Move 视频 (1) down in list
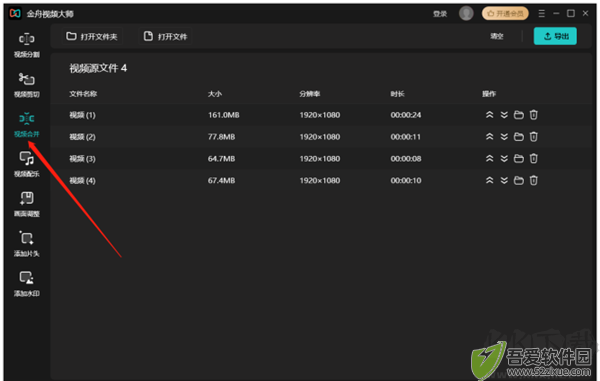Screen dimensions: 600x381 point(504,115)
